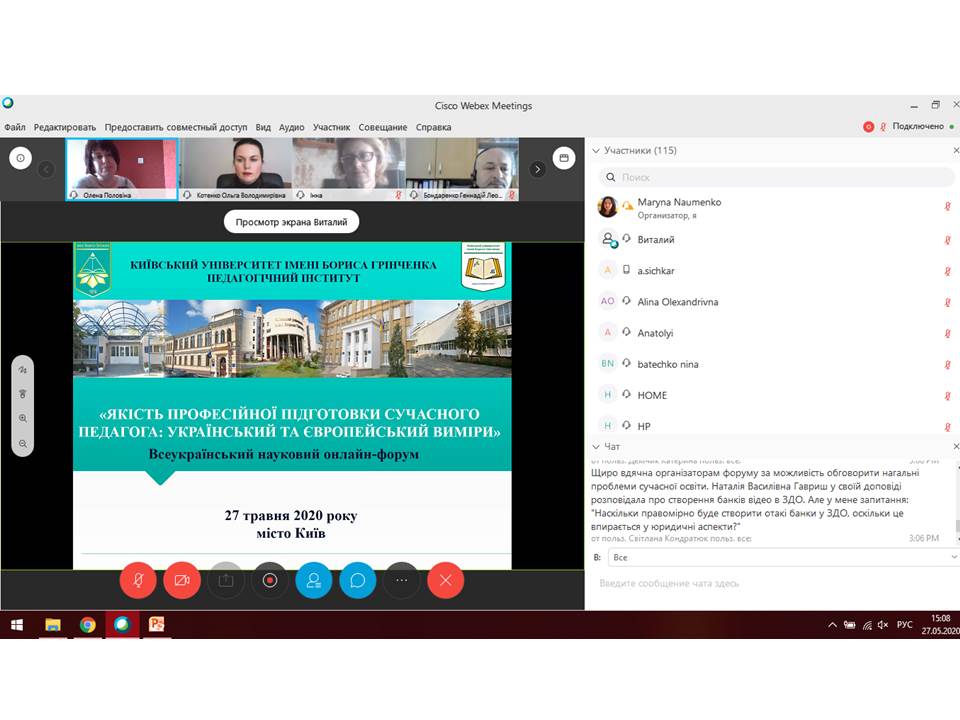Image resolution: width=960 pixels, height=720 pixels.
Task: Turn on camera with the video button
Action: tap(182, 579)
